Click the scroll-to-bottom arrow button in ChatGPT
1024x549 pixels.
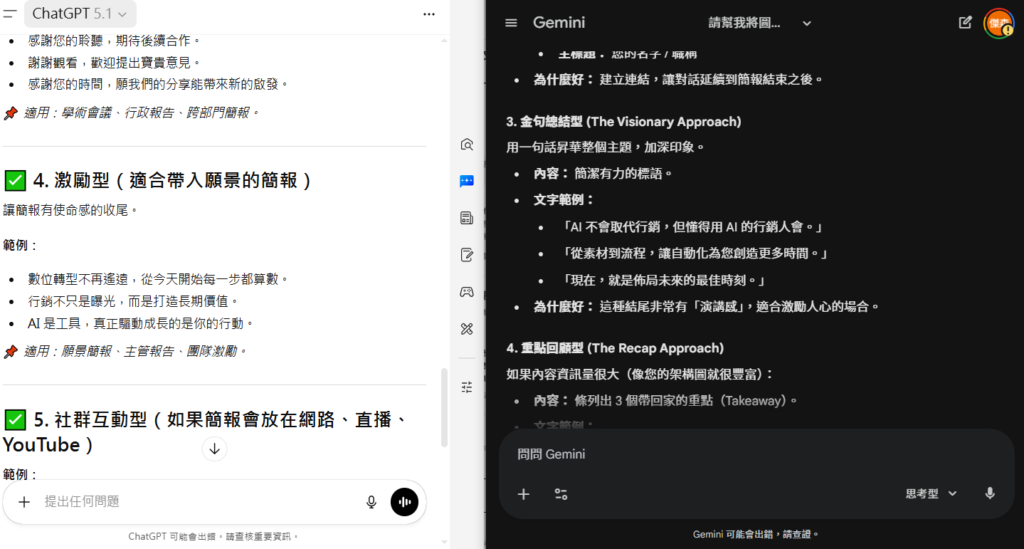214,449
